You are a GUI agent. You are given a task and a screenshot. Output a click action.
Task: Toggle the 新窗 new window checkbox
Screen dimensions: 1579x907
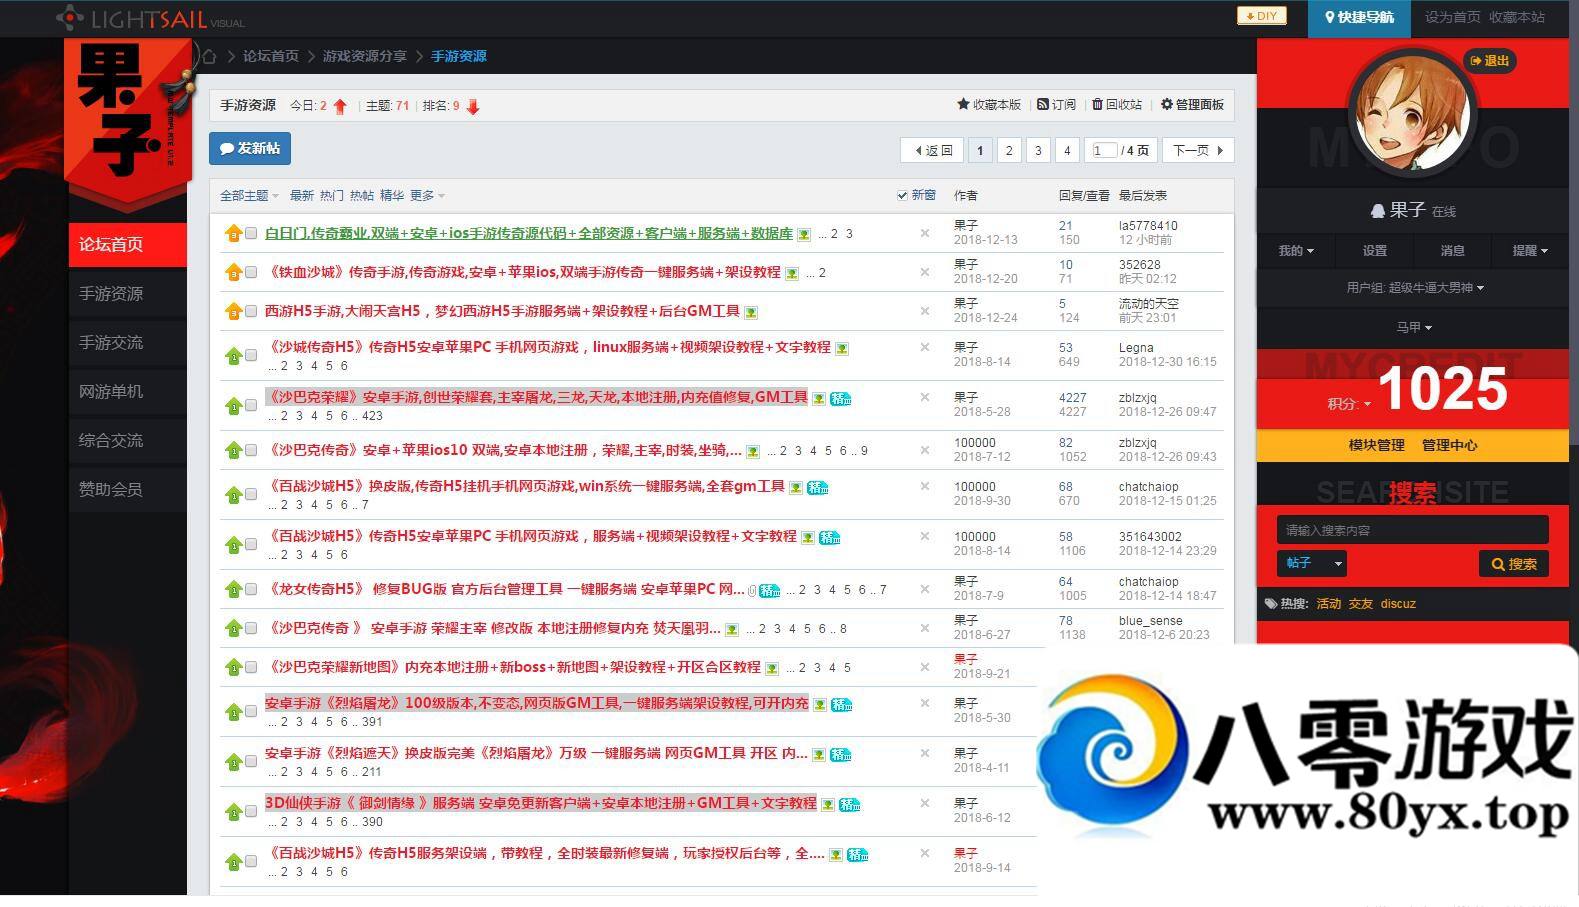coord(902,196)
